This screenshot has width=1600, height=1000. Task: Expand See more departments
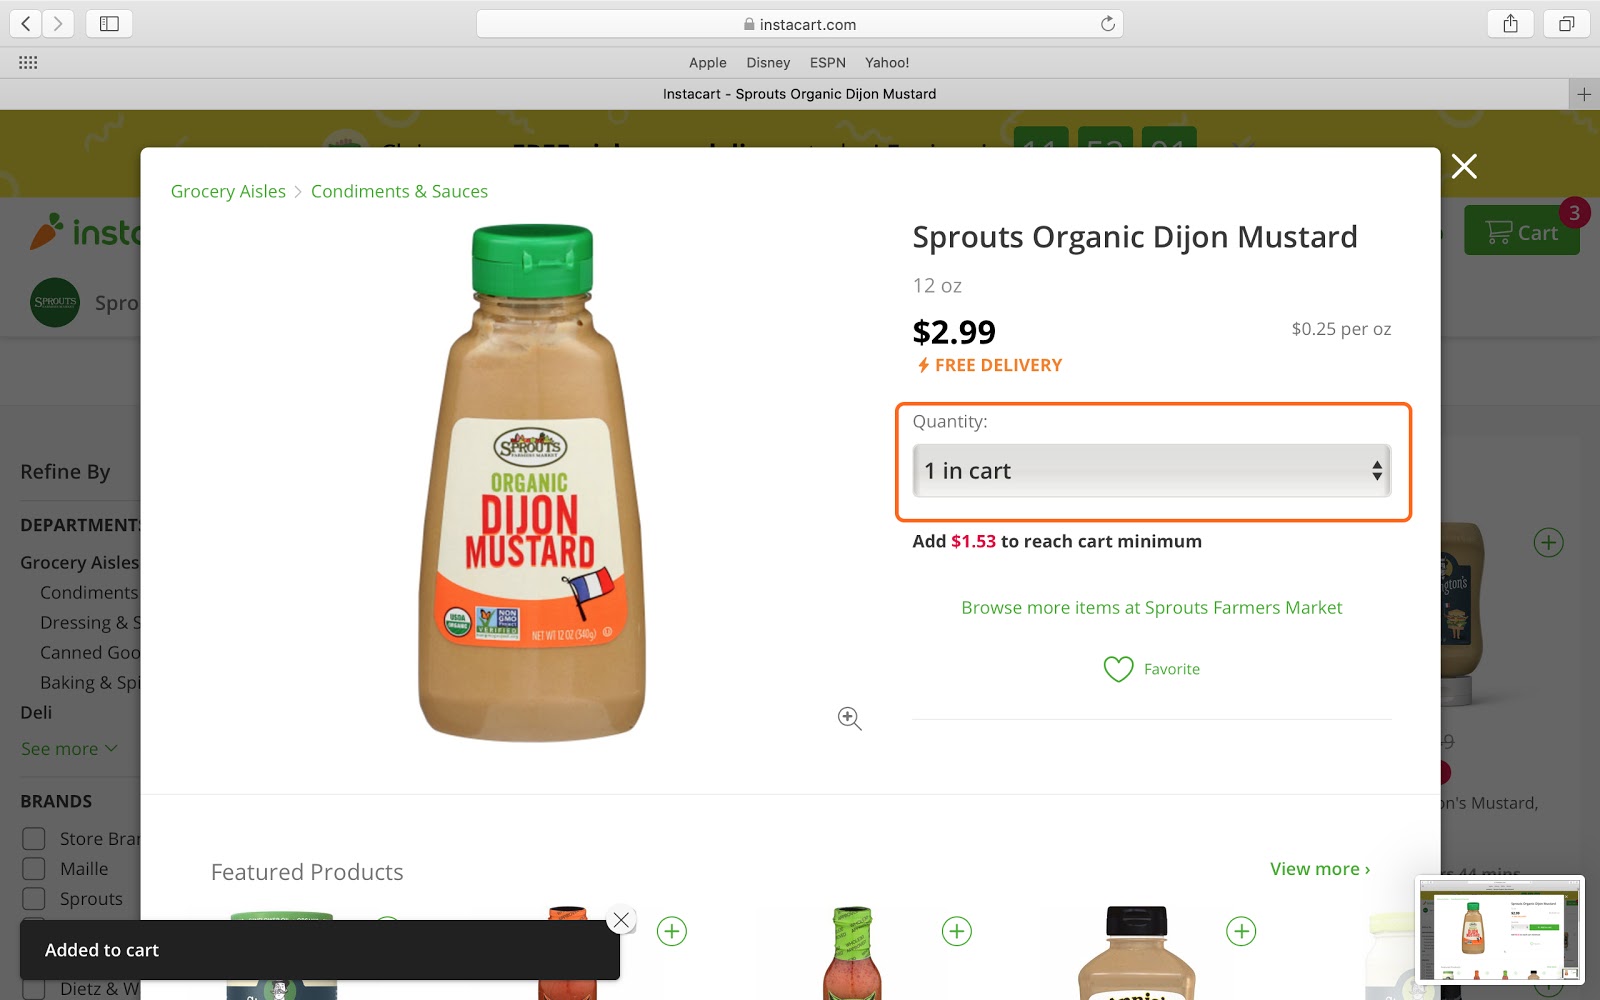click(x=69, y=749)
